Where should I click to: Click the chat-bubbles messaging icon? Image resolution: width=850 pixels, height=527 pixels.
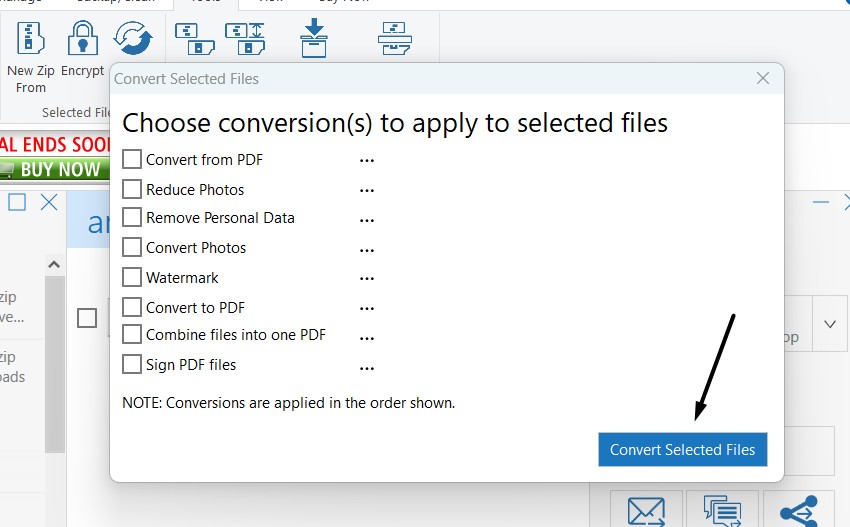[722, 511]
